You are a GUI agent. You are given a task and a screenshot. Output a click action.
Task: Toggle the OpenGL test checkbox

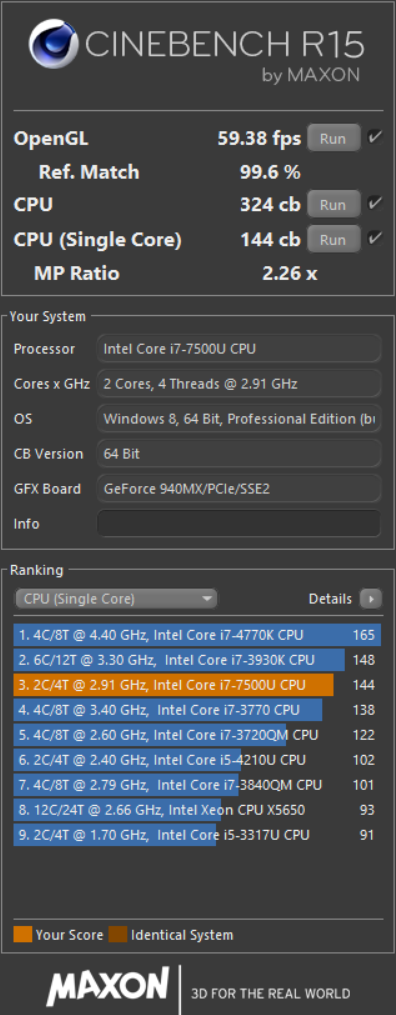pos(375,137)
